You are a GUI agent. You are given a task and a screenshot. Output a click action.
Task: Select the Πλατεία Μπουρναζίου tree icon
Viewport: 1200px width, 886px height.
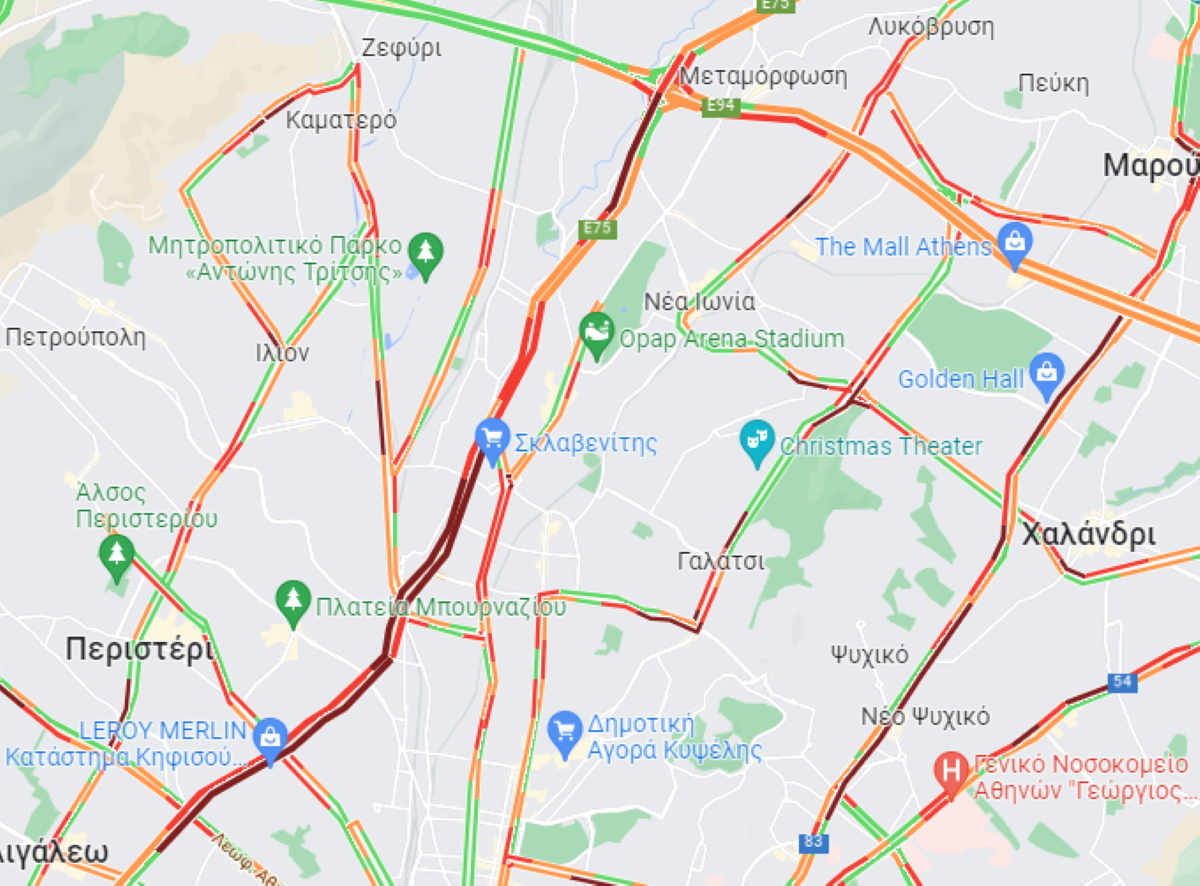[292, 603]
